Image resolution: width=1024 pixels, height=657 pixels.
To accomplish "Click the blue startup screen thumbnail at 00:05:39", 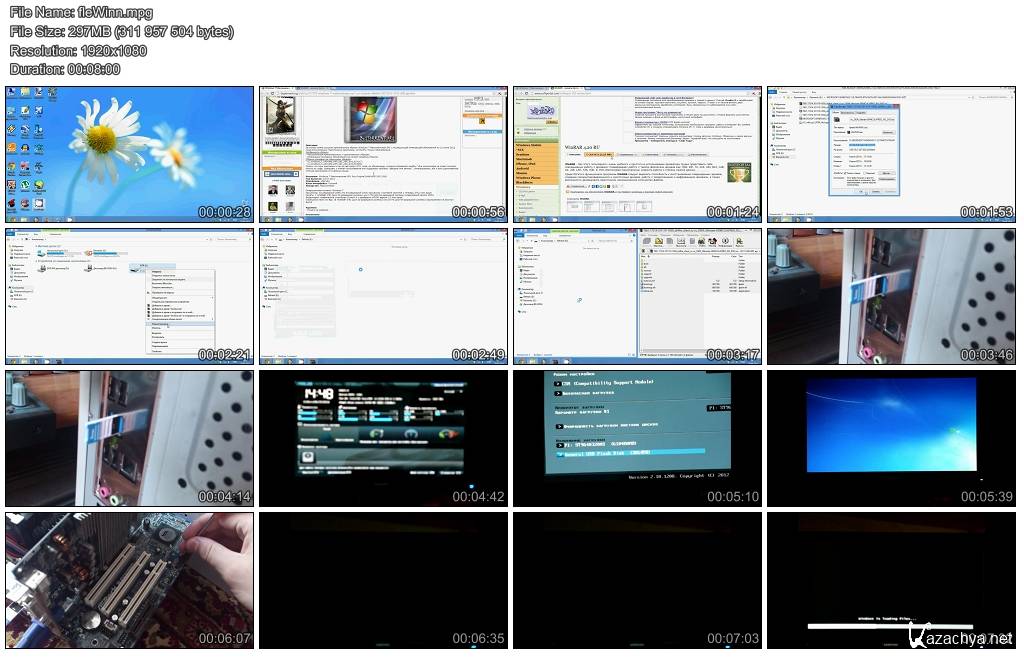I will point(891,438).
